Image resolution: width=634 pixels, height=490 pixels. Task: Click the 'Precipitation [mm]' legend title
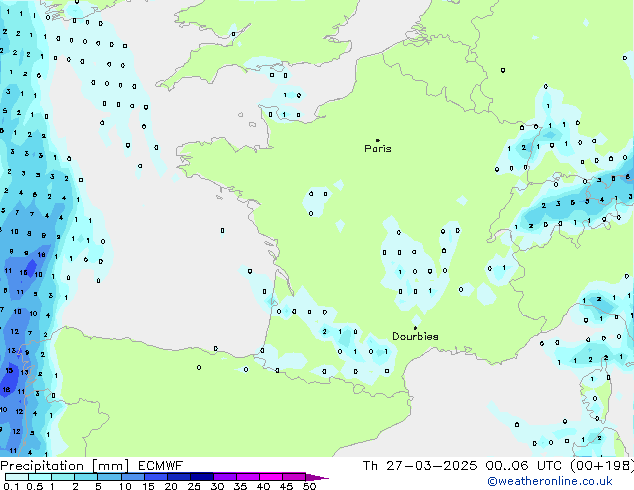[x=65, y=466]
